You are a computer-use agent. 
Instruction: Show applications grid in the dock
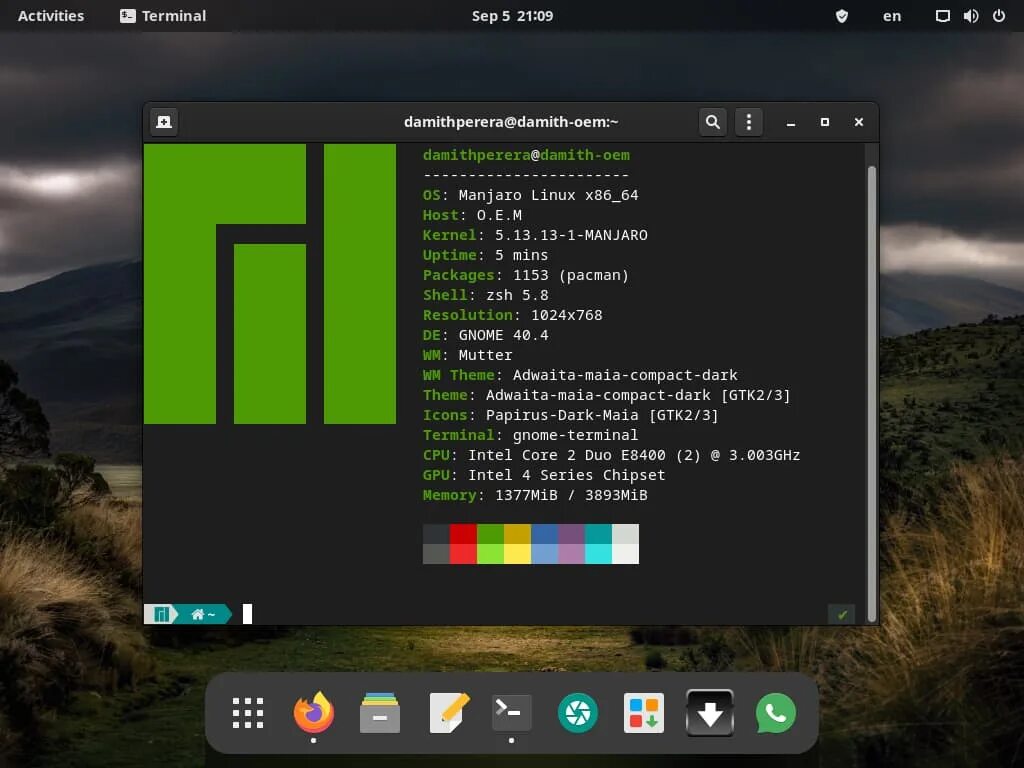click(248, 712)
